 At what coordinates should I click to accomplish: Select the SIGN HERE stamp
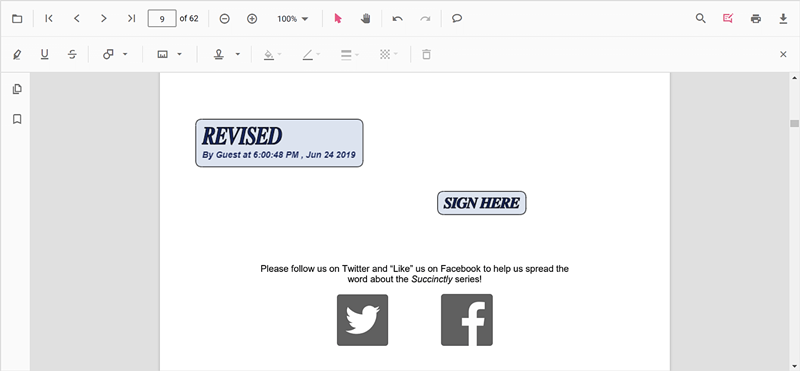coord(482,203)
